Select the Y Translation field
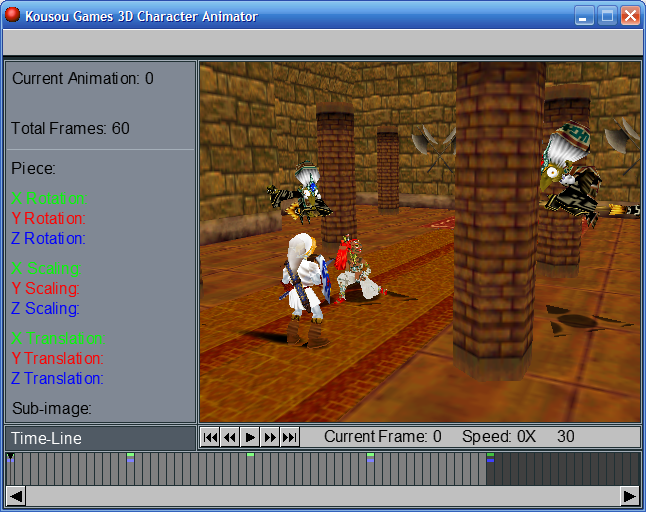The image size is (646, 512). (57, 358)
